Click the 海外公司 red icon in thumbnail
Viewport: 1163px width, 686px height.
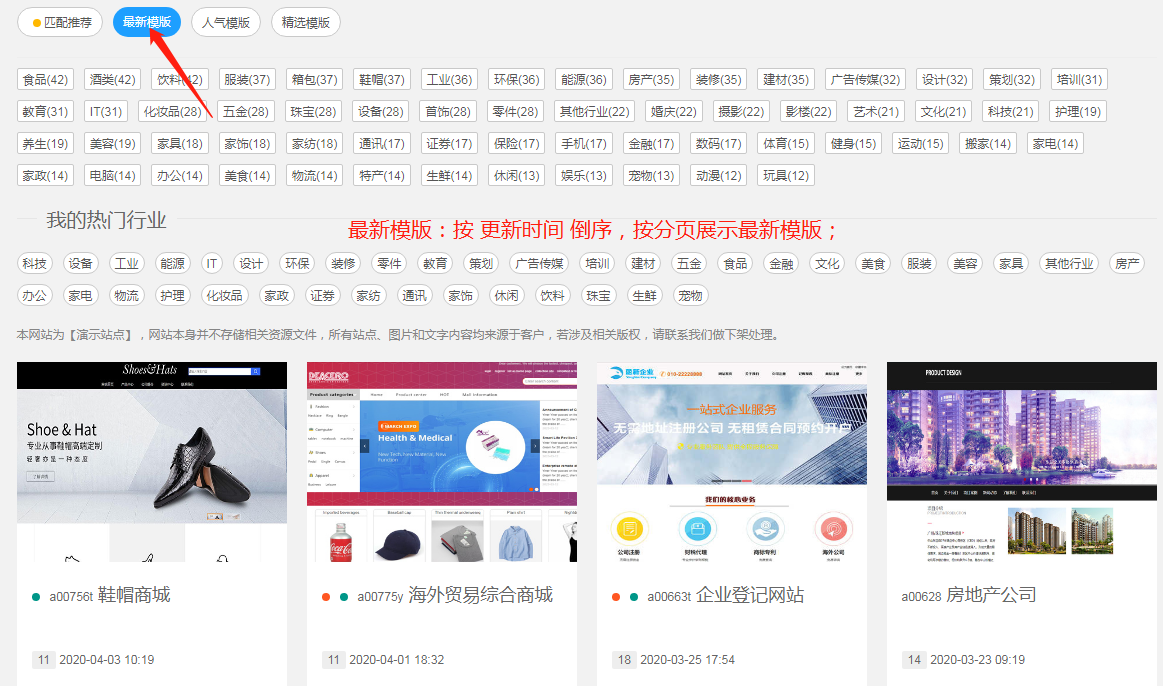point(834,529)
